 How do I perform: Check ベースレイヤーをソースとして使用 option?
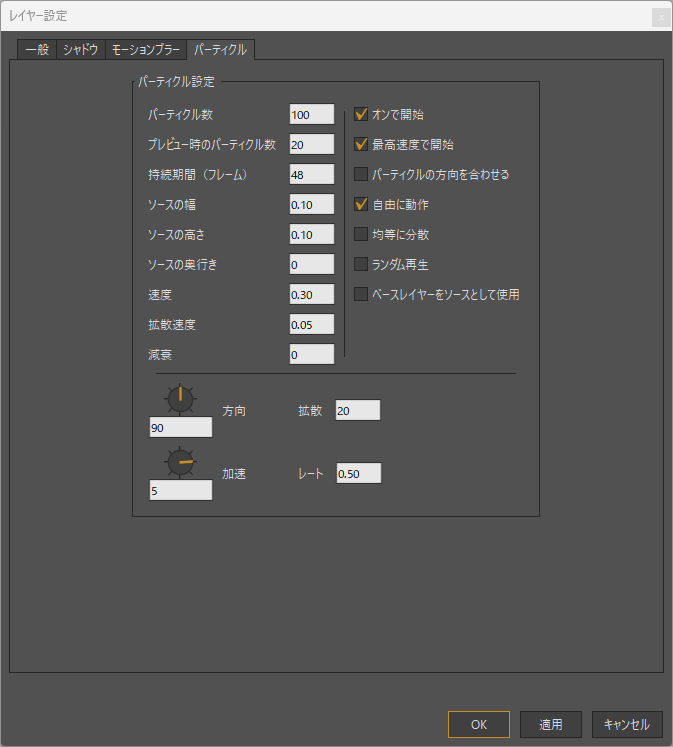(361, 295)
